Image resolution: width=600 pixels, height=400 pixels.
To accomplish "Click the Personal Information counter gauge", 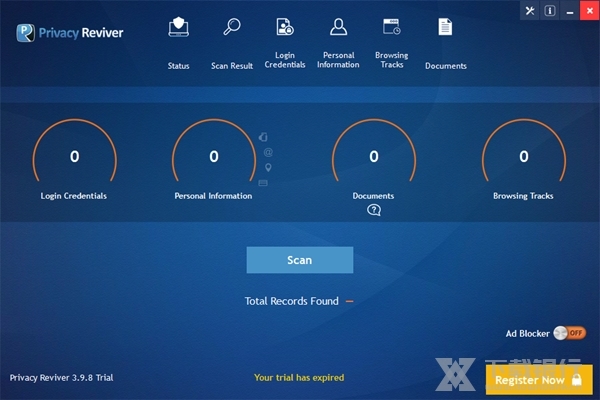I will pyautogui.click(x=213, y=157).
